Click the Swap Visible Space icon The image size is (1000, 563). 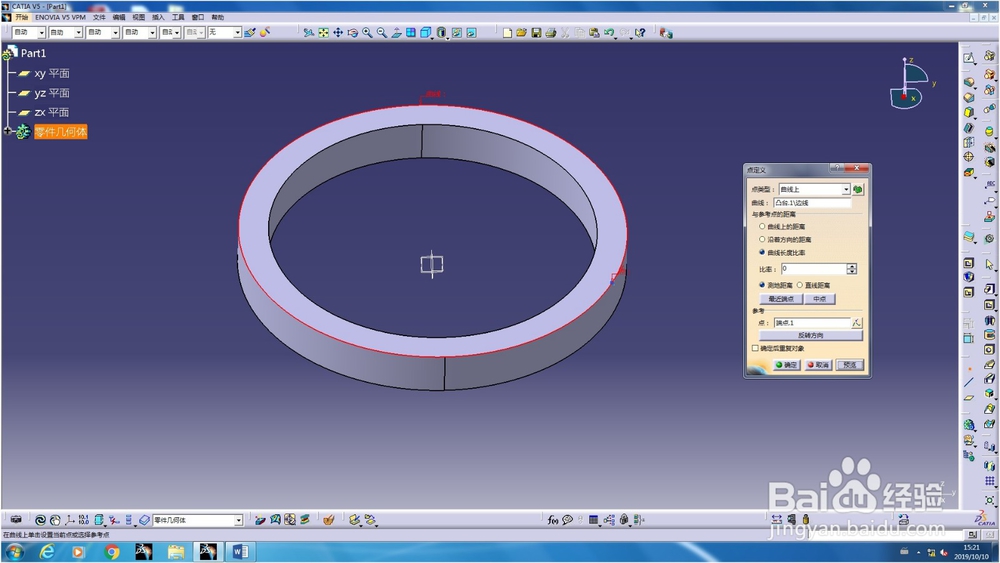(x=471, y=33)
